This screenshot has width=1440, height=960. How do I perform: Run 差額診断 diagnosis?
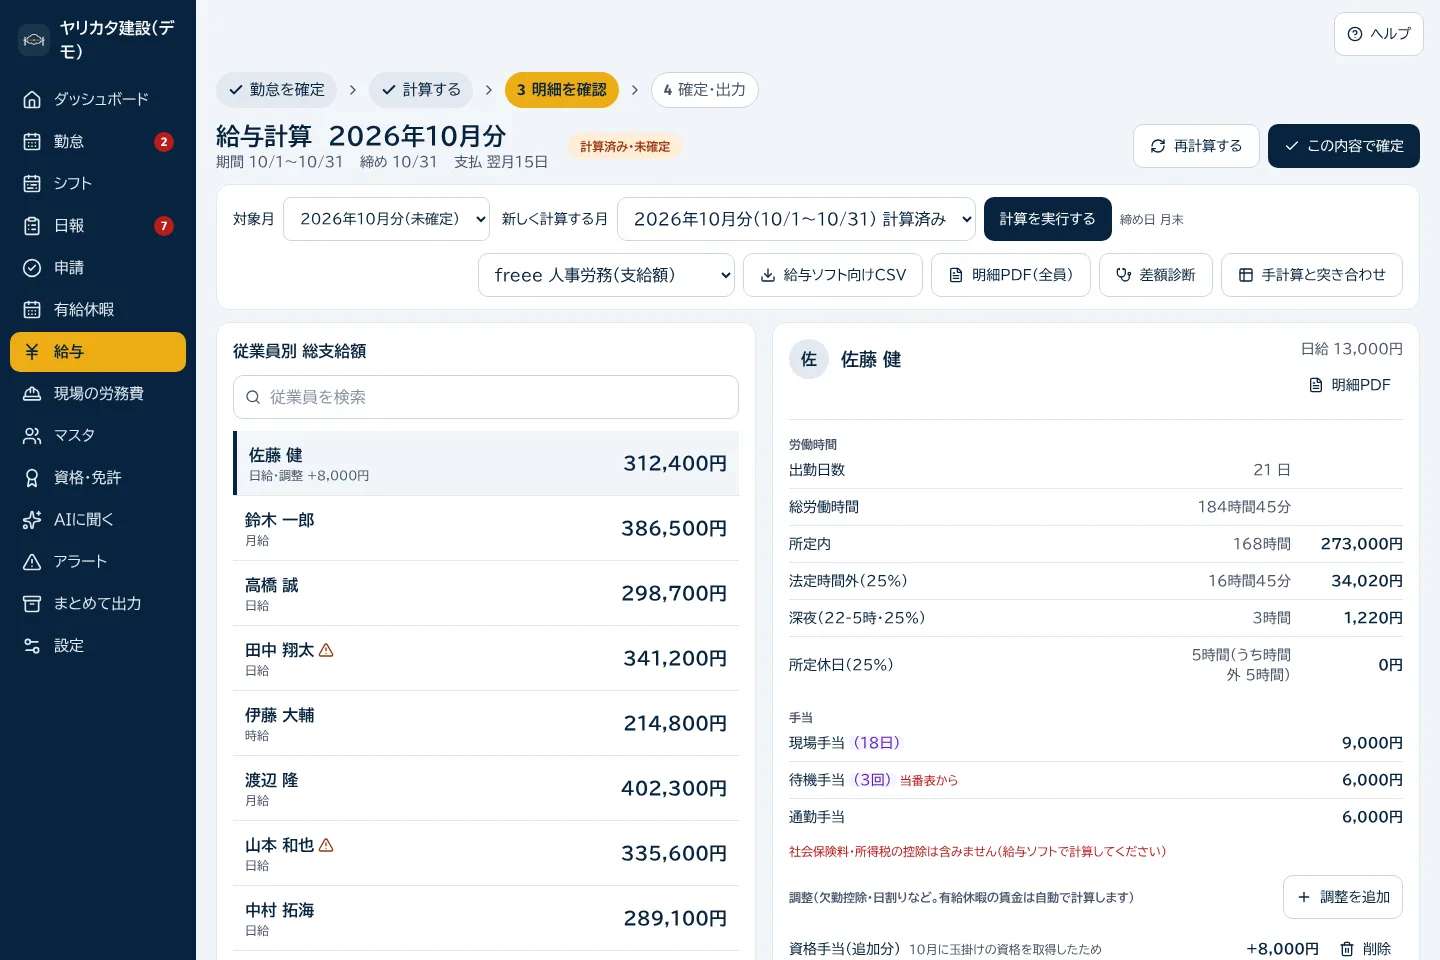1156,275
